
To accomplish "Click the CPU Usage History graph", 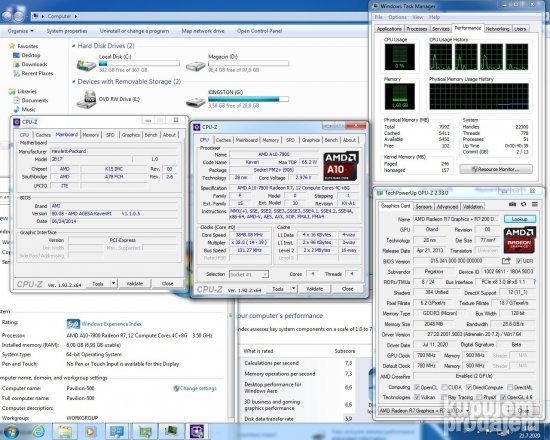I will 479,57.
